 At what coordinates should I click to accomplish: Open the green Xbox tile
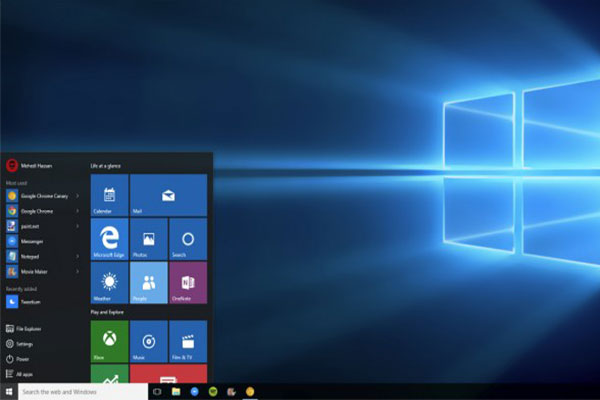click(x=109, y=341)
